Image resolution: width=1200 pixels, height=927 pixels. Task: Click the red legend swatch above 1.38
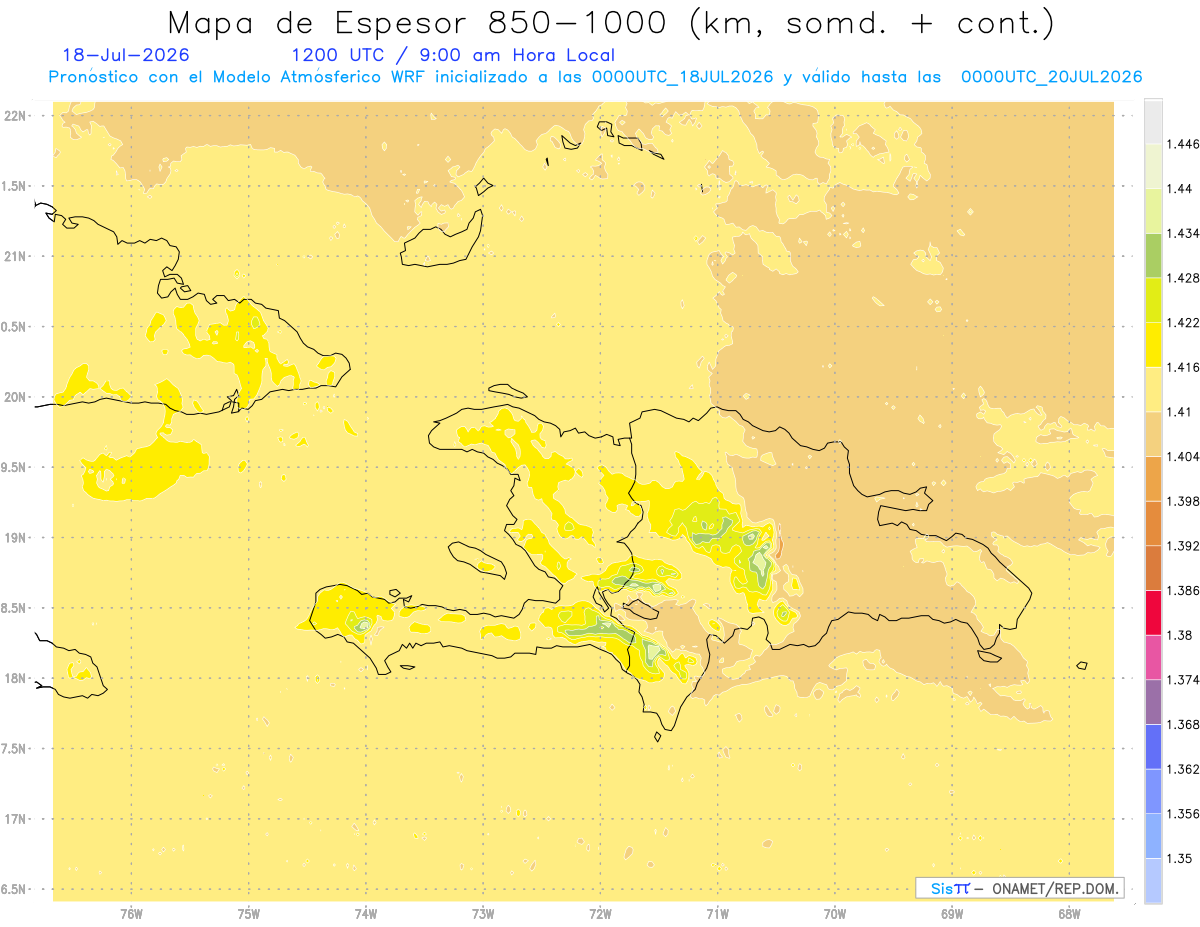click(x=1153, y=612)
